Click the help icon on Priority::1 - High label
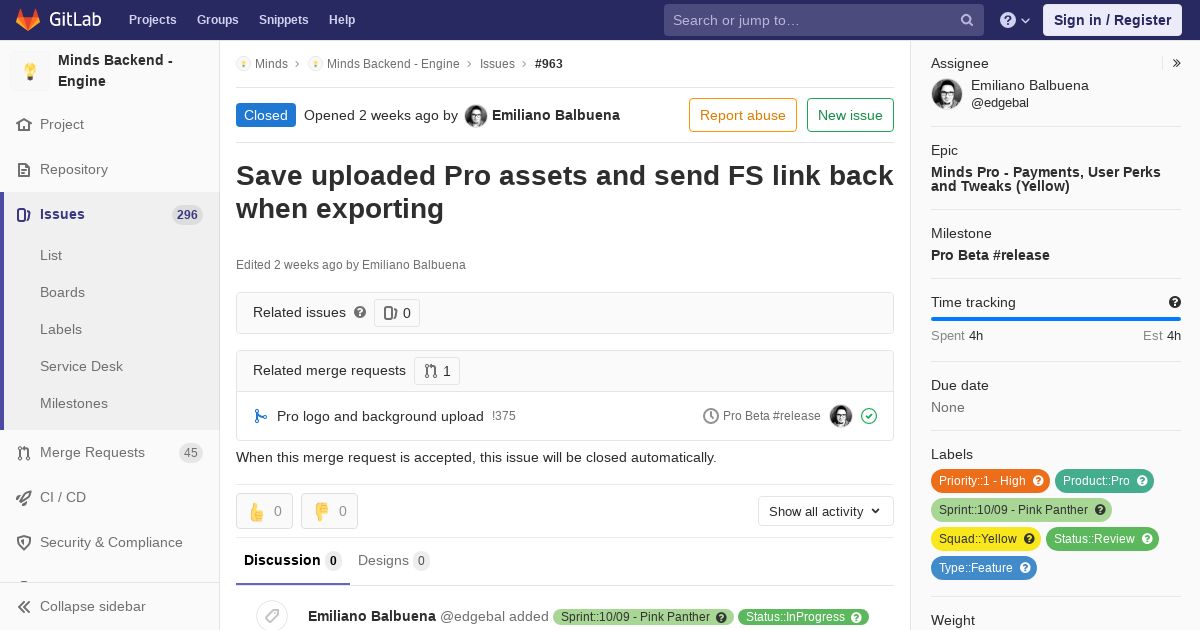 click(x=1038, y=481)
